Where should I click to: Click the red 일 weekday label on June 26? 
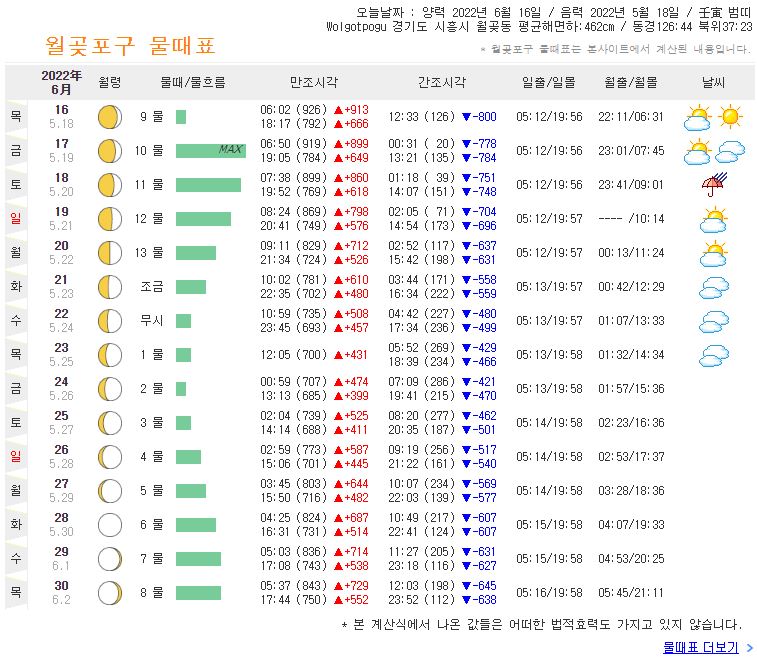click(x=16, y=456)
